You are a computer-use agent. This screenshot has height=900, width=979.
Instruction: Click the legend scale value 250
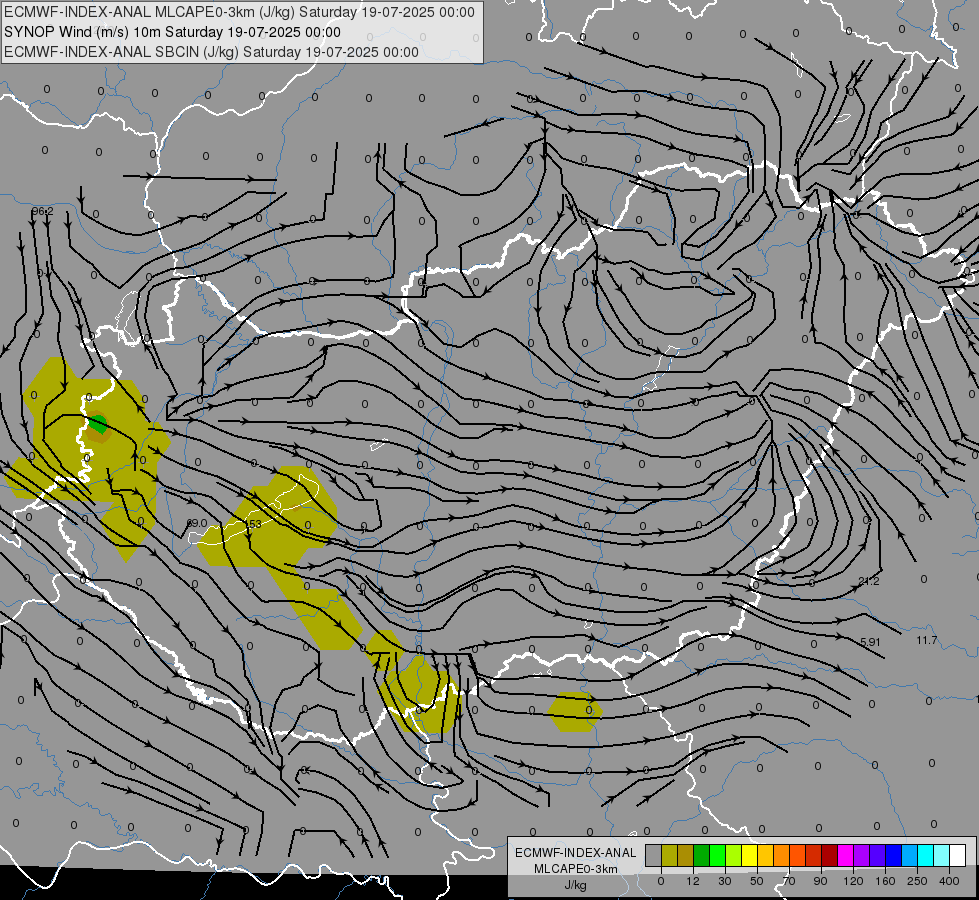click(x=917, y=881)
